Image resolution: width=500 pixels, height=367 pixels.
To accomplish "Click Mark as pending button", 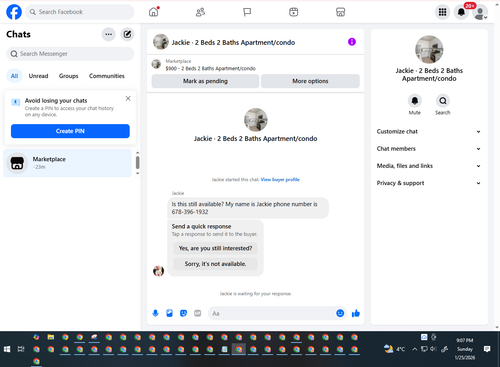I will [x=205, y=81].
